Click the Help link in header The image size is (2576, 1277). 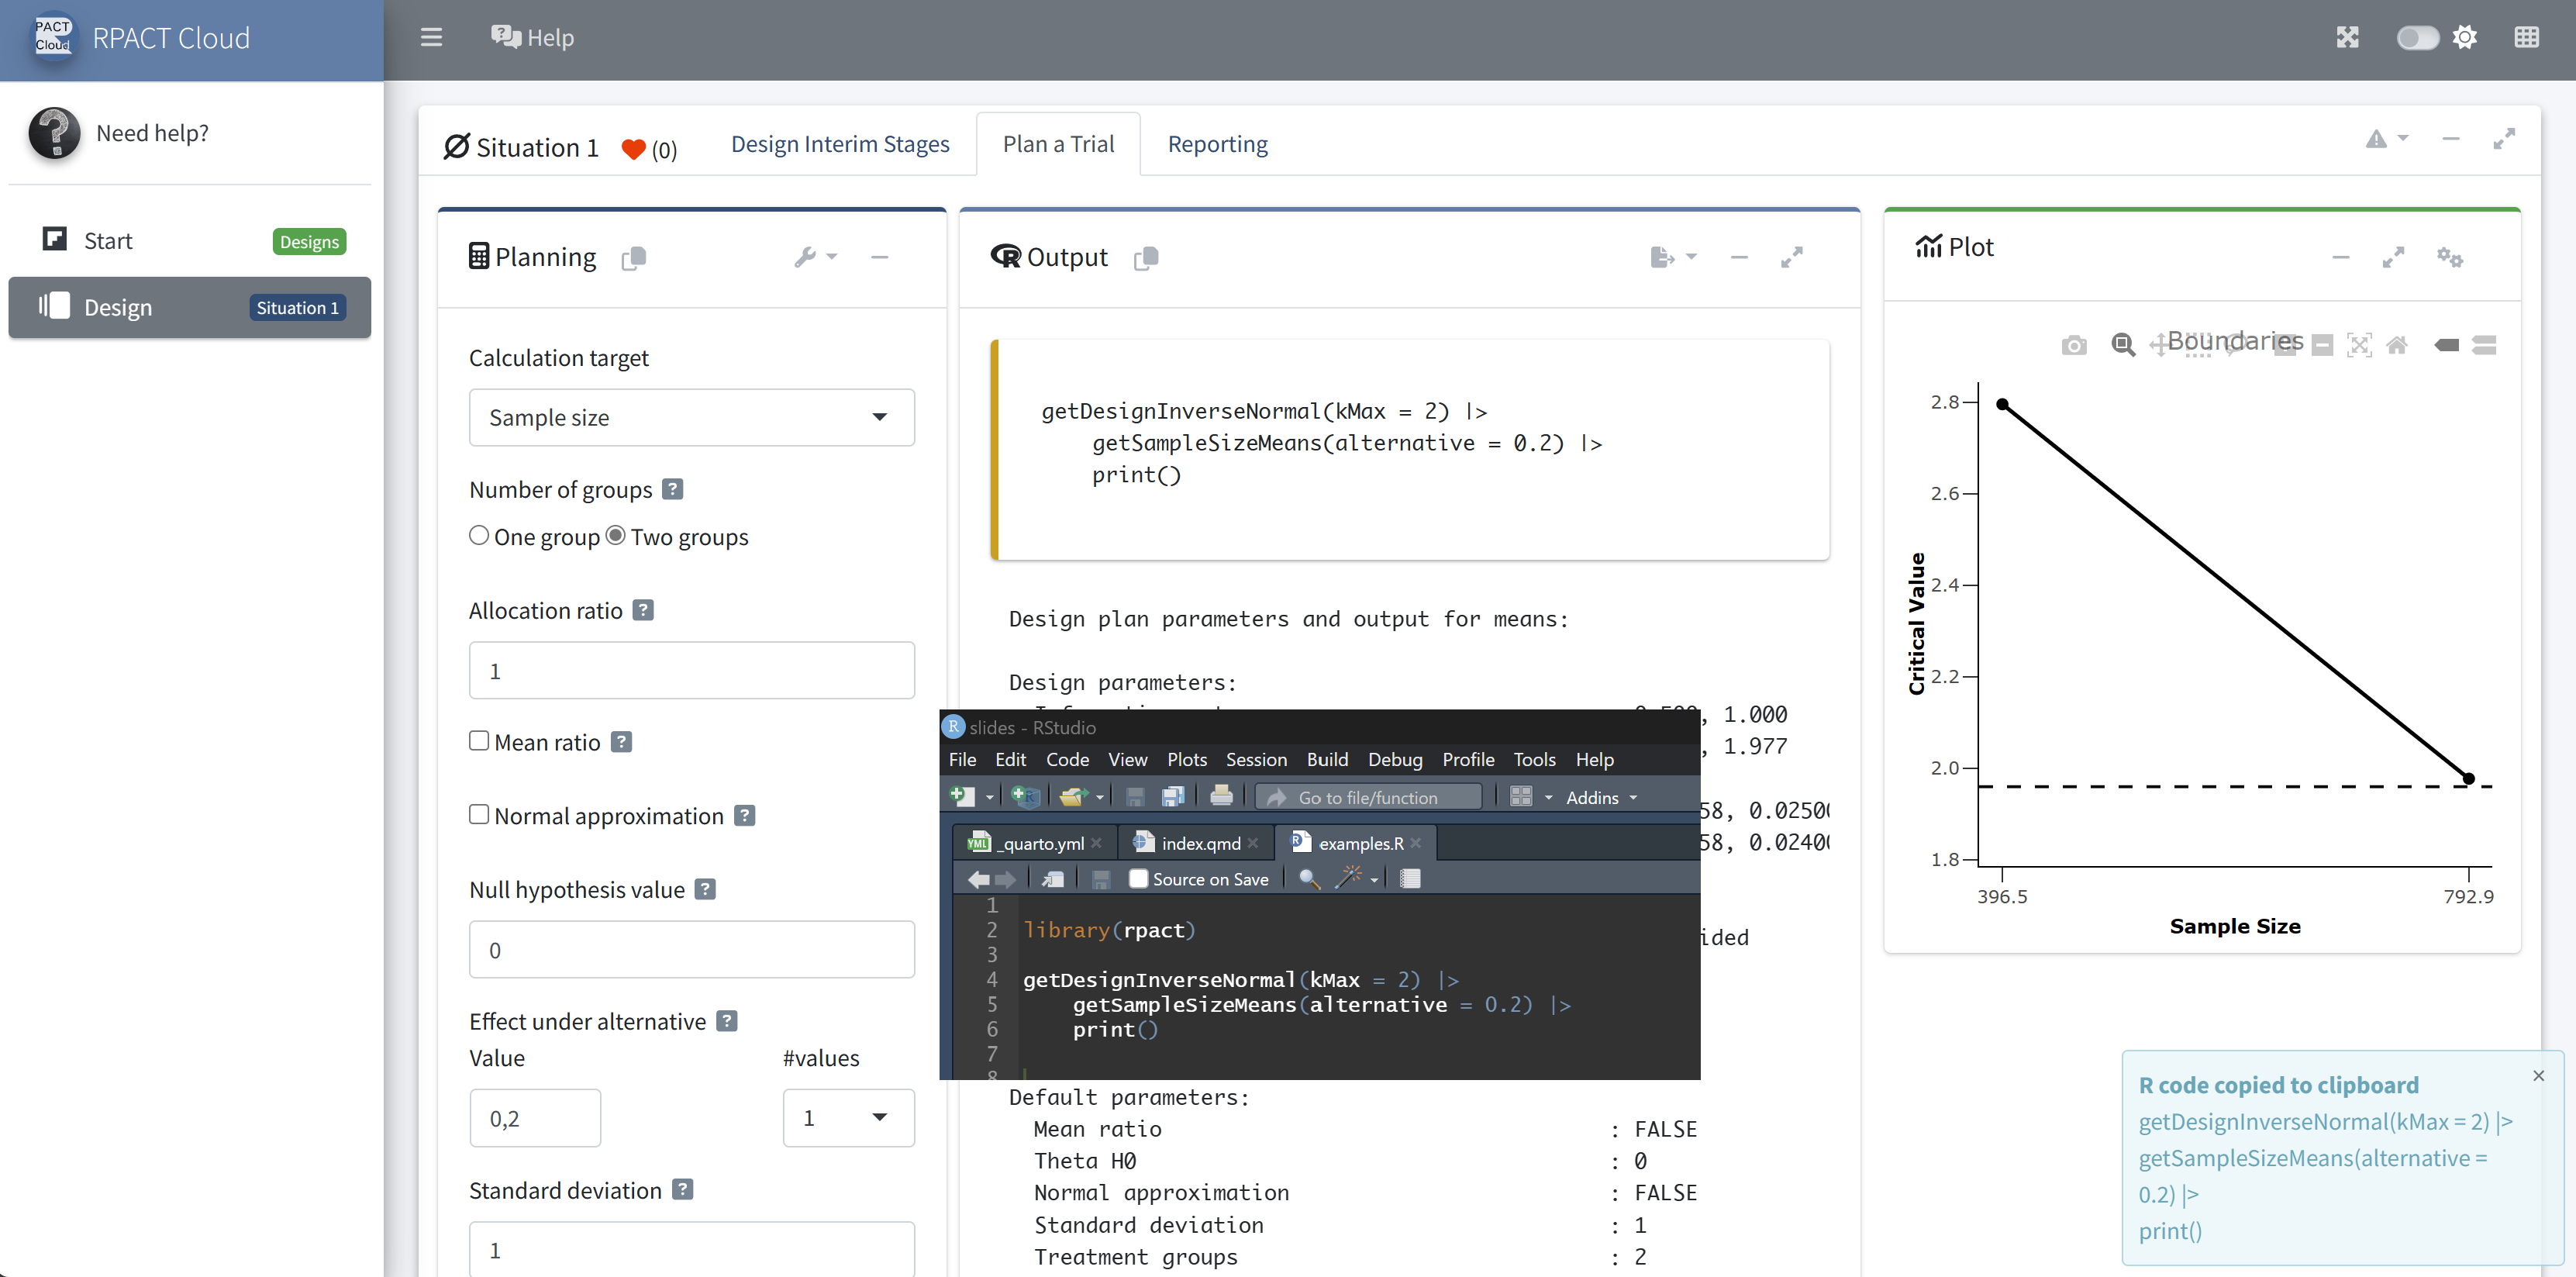533,38
